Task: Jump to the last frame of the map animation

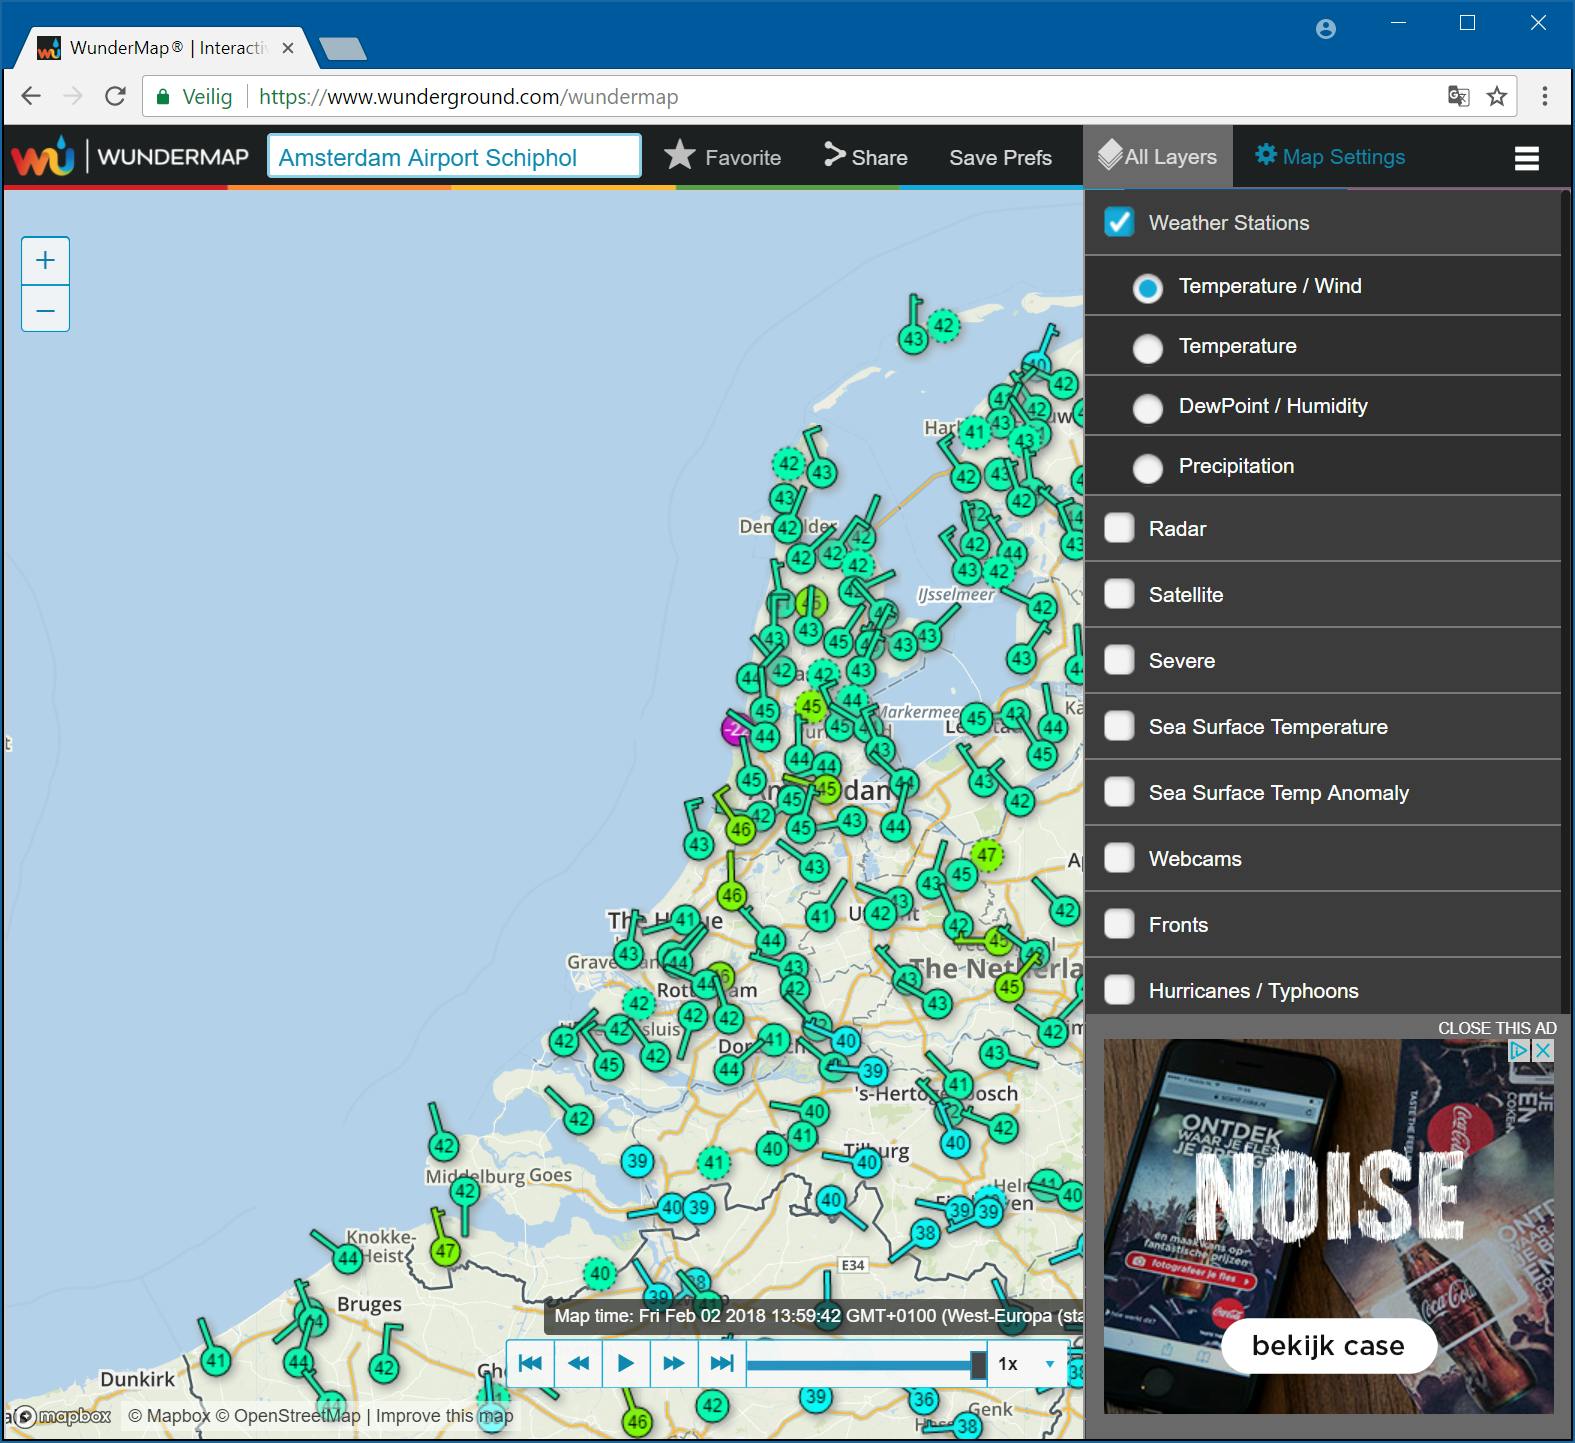Action: [722, 1363]
